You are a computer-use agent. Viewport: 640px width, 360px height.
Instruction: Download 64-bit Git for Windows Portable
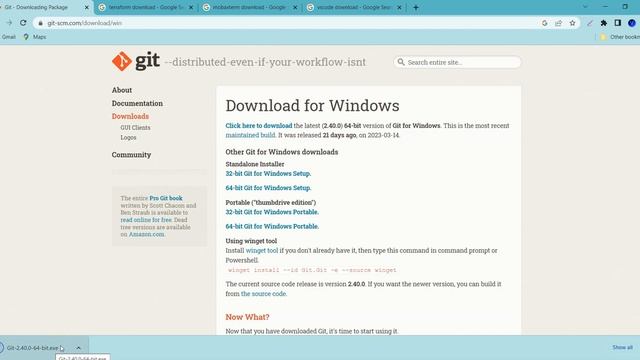pyautogui.click(x=272, y=226)
